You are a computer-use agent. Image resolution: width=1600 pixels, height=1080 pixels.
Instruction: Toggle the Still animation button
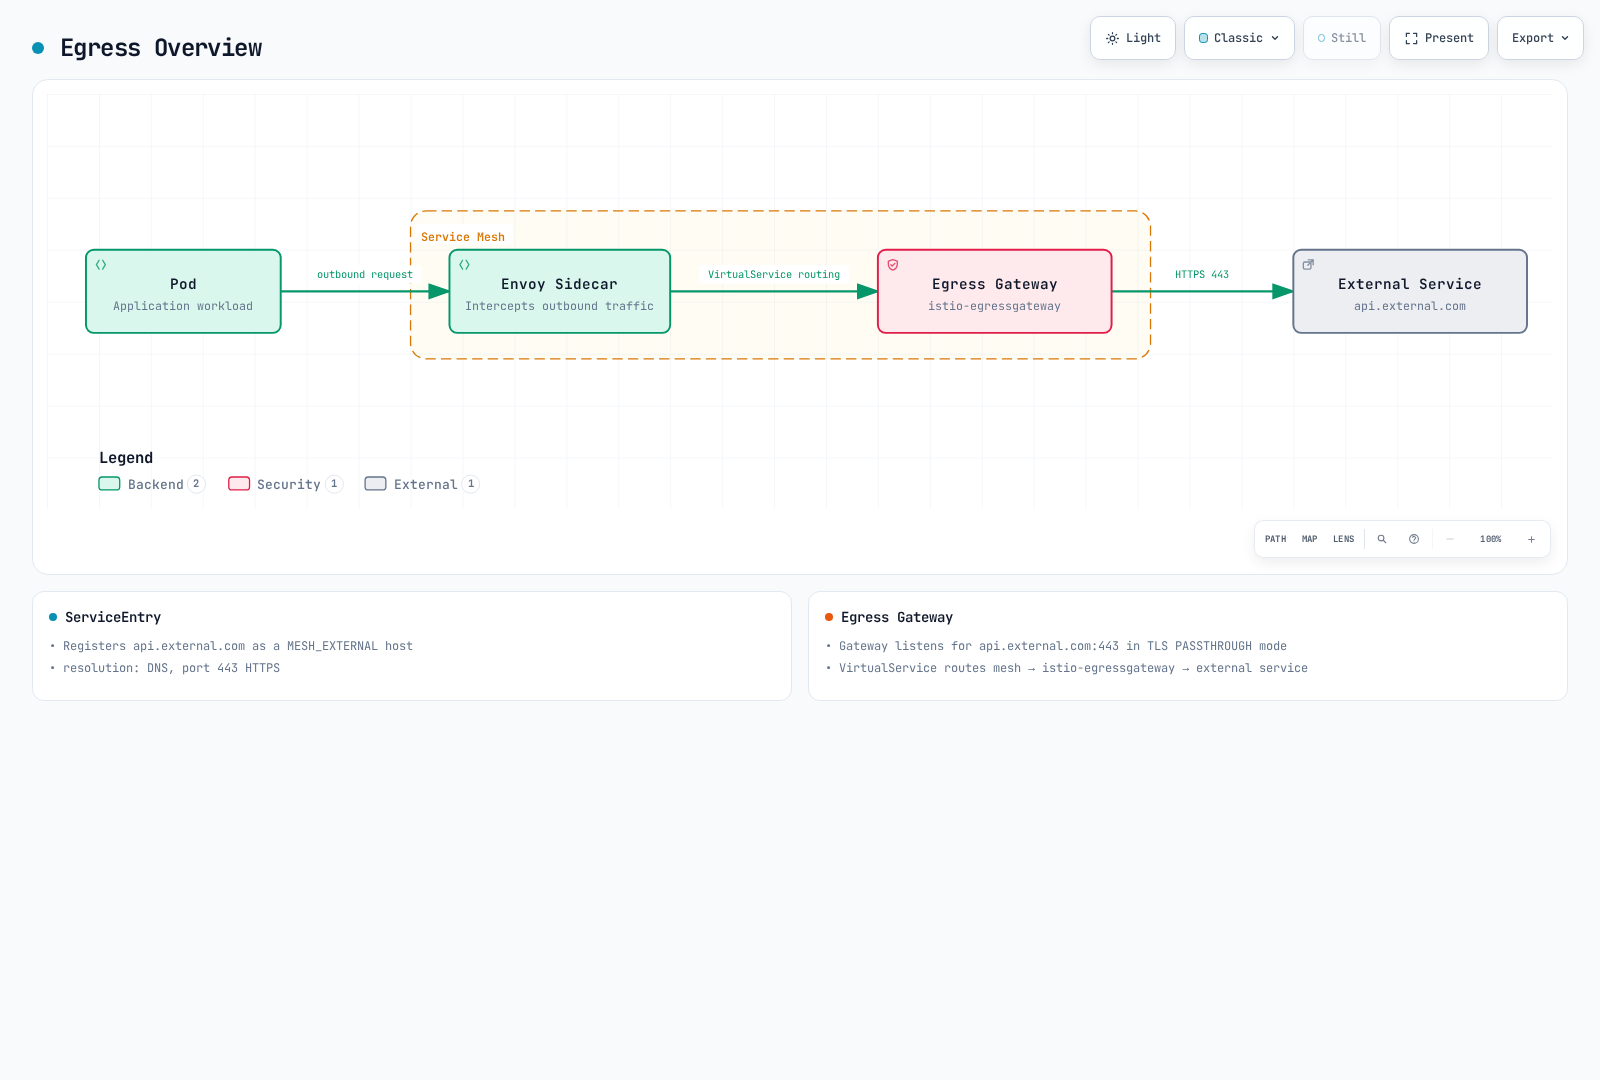click(1341, 38)
